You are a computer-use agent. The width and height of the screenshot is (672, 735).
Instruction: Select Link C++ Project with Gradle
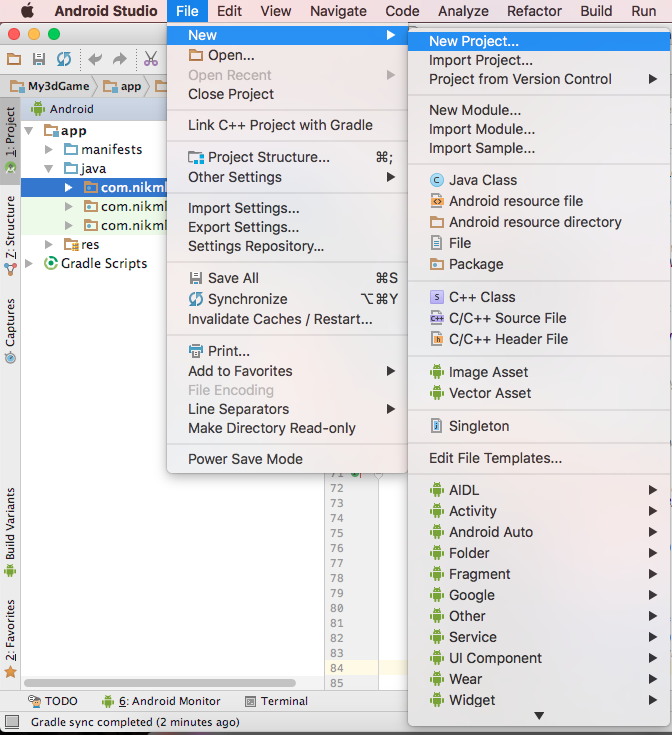[x=287, y=125]
